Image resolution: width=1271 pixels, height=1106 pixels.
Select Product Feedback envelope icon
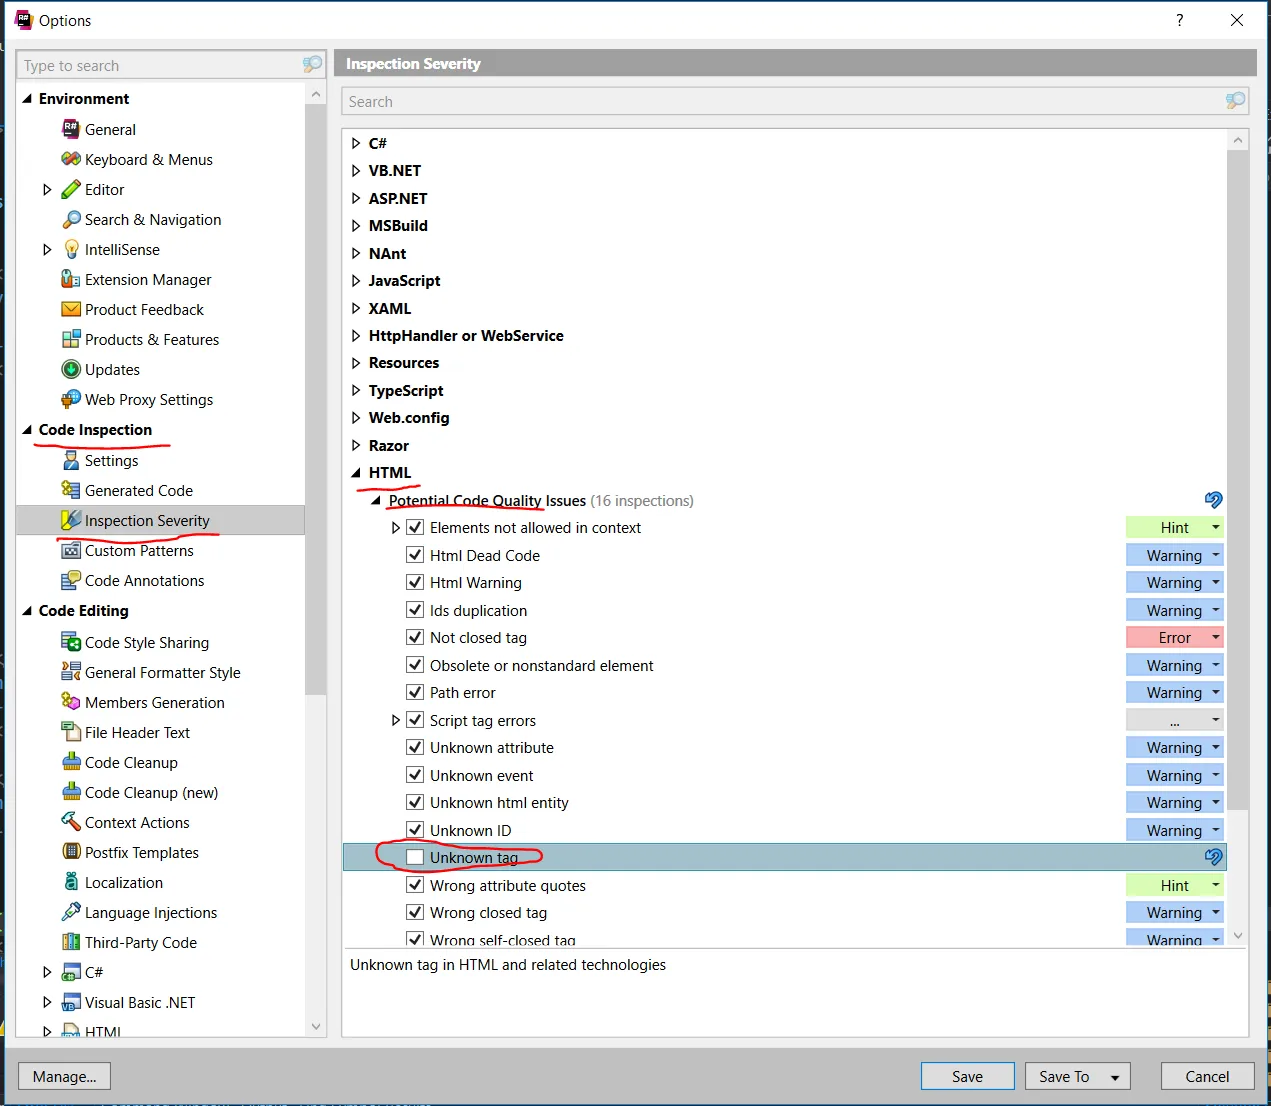(x=71, y=309)
